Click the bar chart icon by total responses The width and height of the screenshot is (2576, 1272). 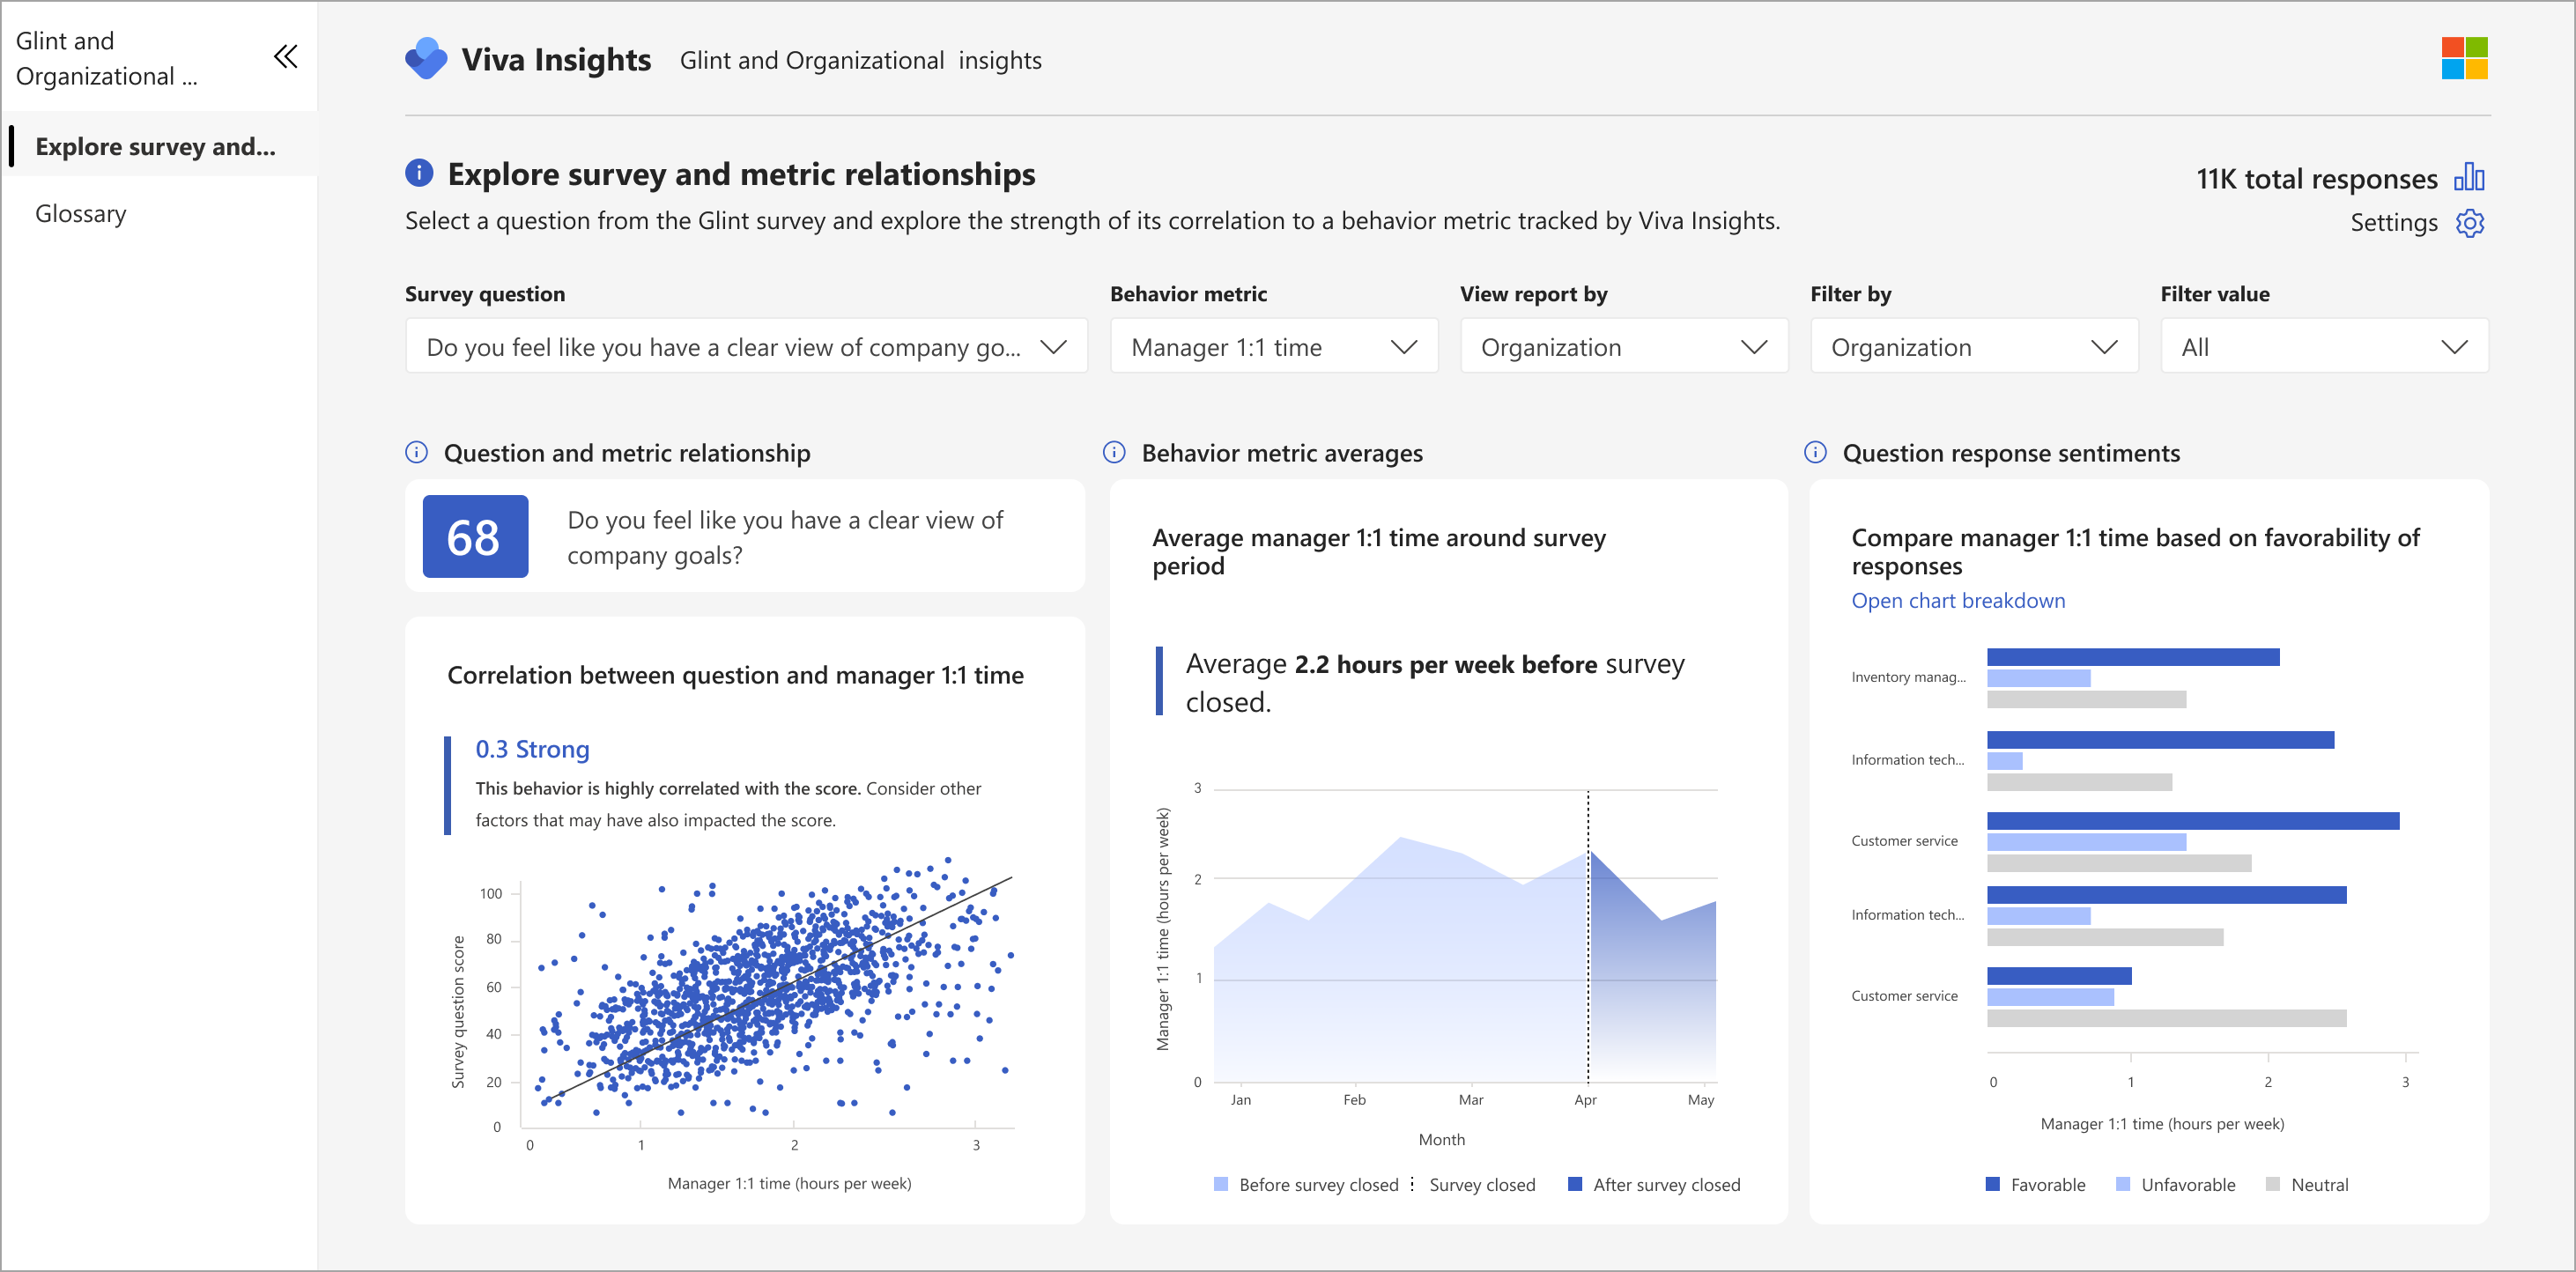(x=2469, y=177)
